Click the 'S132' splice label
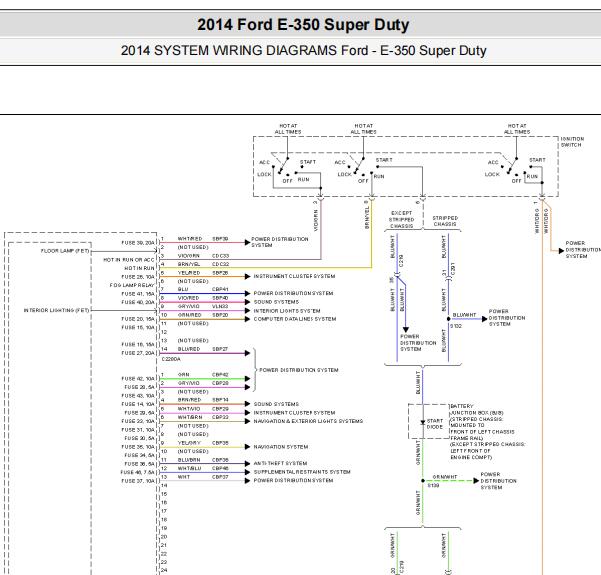This screenshot has height=575, width=601. (456, 326)
